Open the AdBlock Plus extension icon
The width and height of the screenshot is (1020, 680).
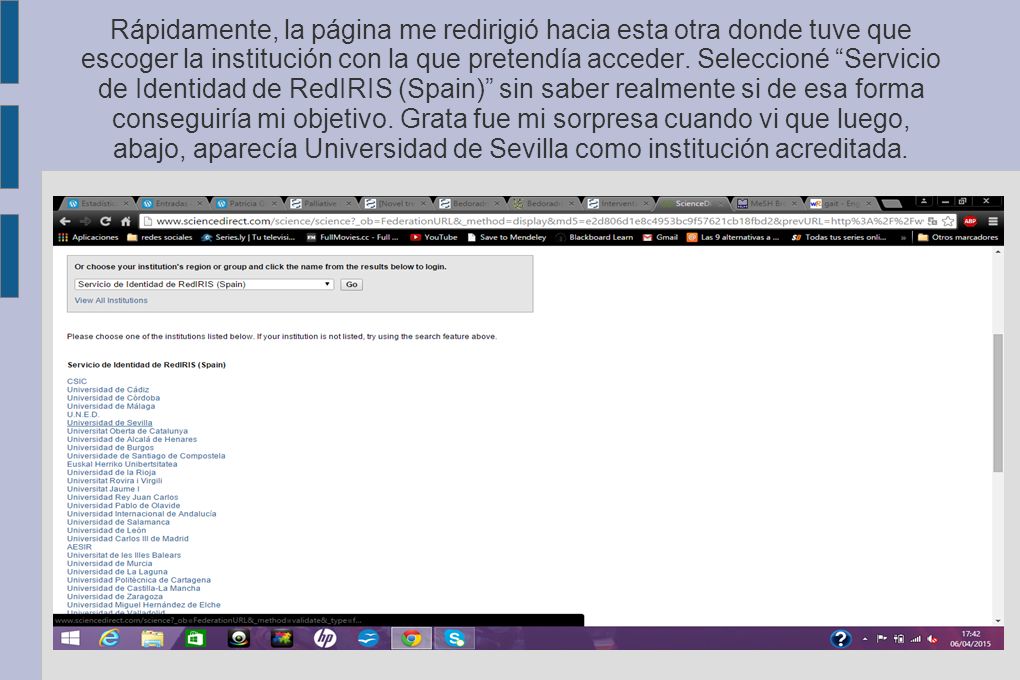[x=970, y=221]
